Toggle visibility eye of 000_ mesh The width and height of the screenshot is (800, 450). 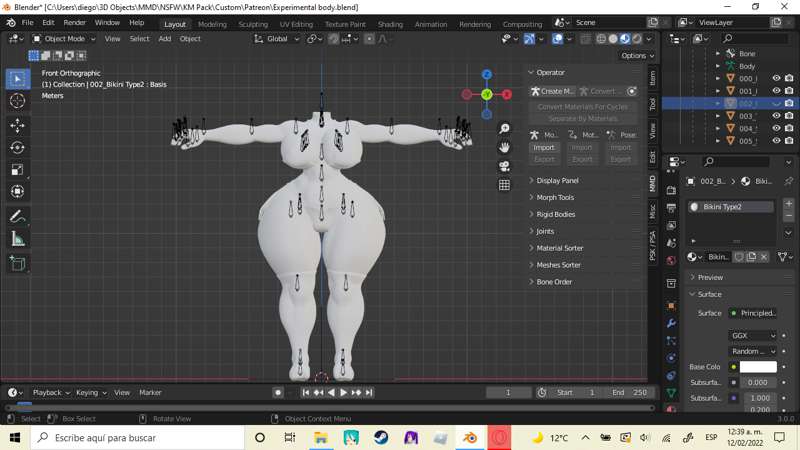point(776,78)
